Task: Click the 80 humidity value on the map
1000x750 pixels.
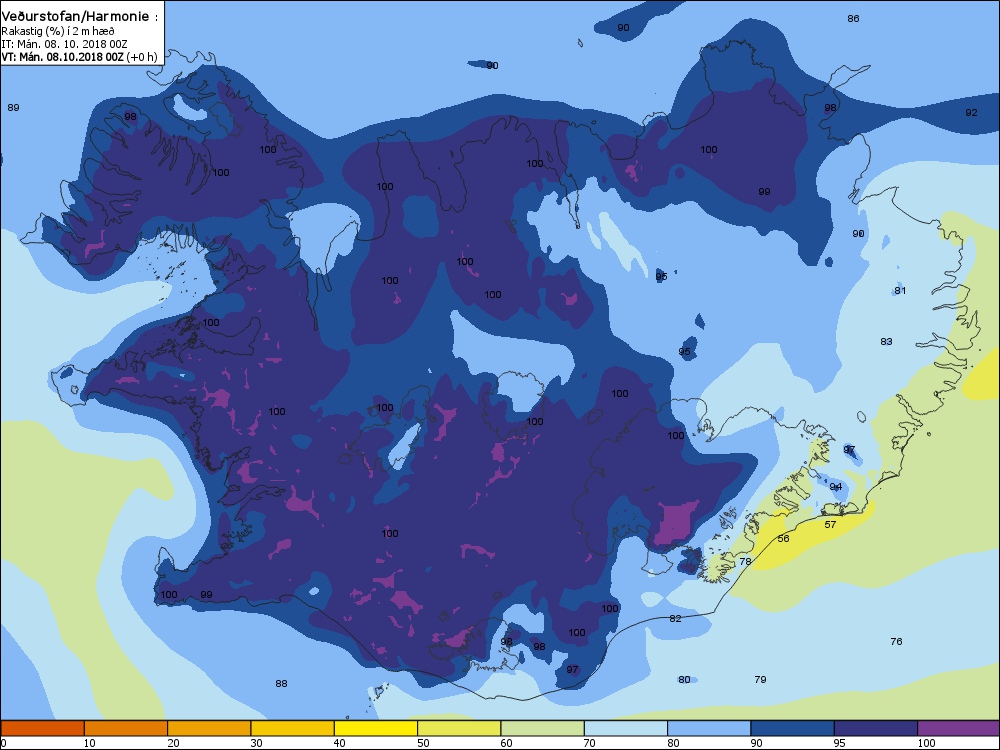Action: click(x=684, y=679)
